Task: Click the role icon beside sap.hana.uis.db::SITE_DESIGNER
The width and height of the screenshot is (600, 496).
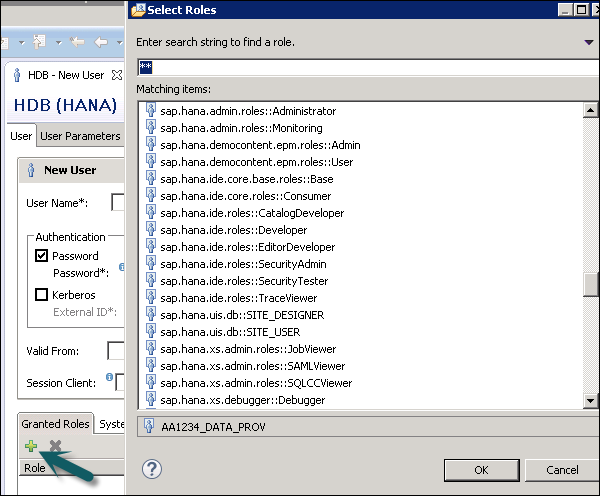Action: point(151,314)
